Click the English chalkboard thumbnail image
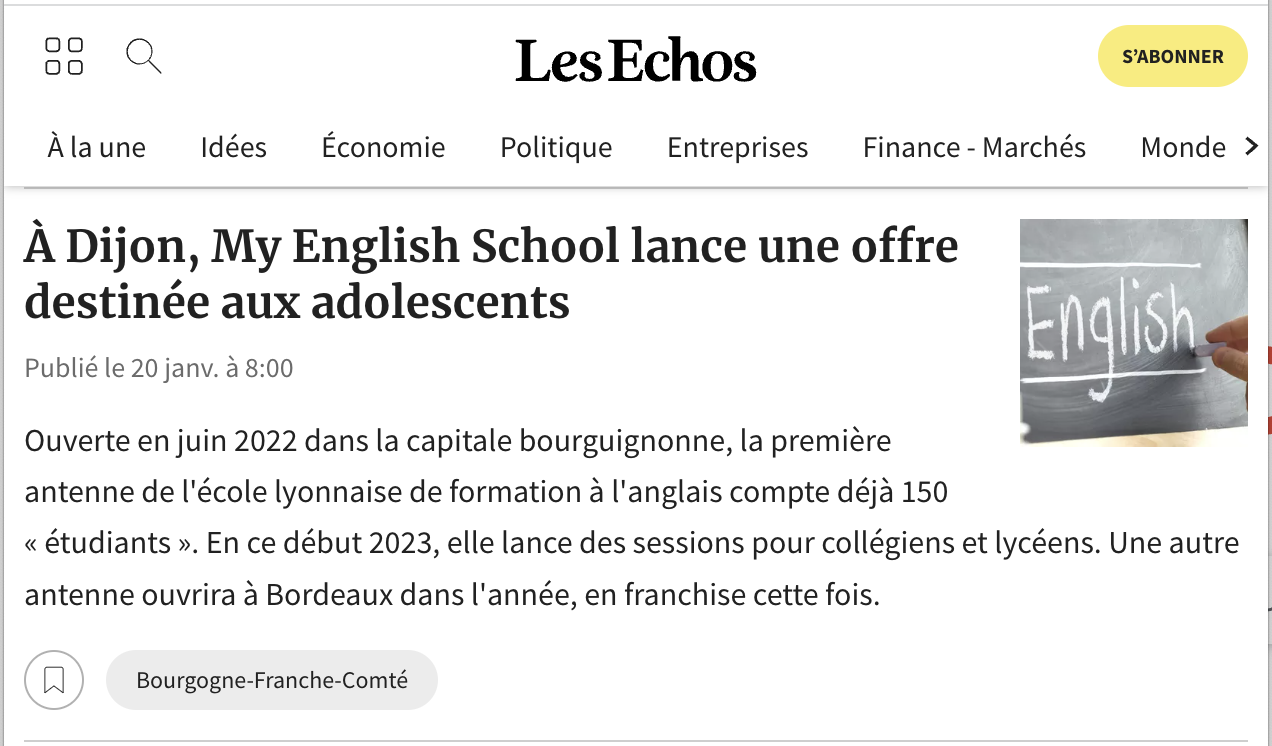Image resolution: width=1272 pixels, height=746 pixels. tap(1133, 332)
